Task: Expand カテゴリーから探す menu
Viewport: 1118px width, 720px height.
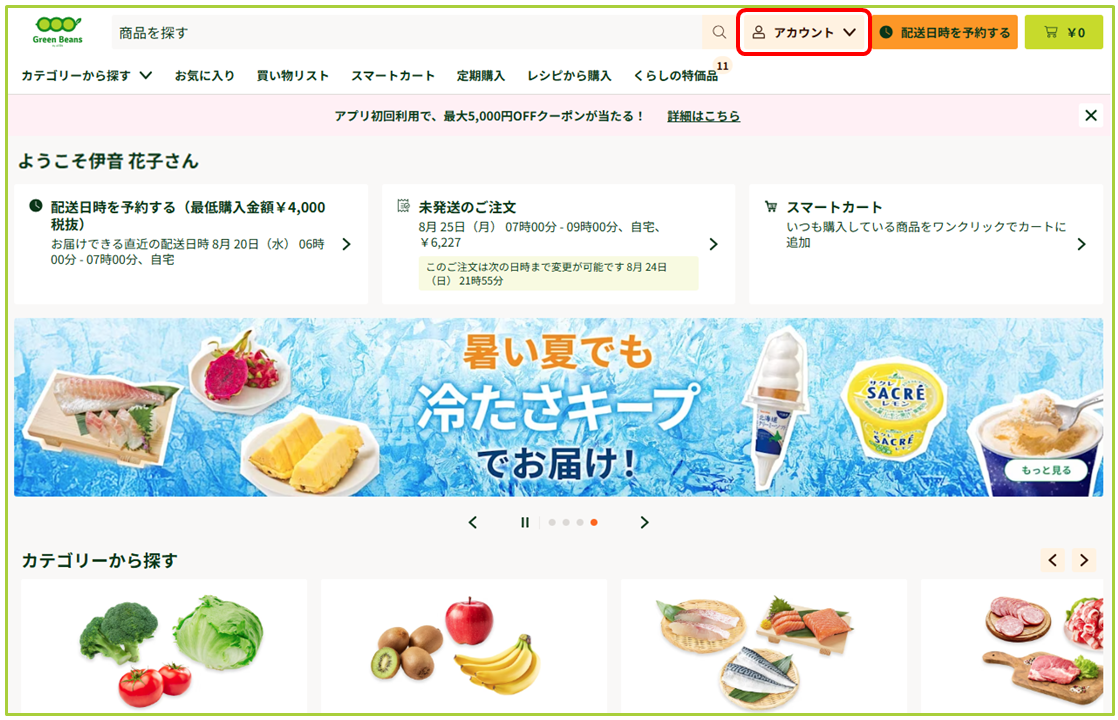Action: coord(86,76)
